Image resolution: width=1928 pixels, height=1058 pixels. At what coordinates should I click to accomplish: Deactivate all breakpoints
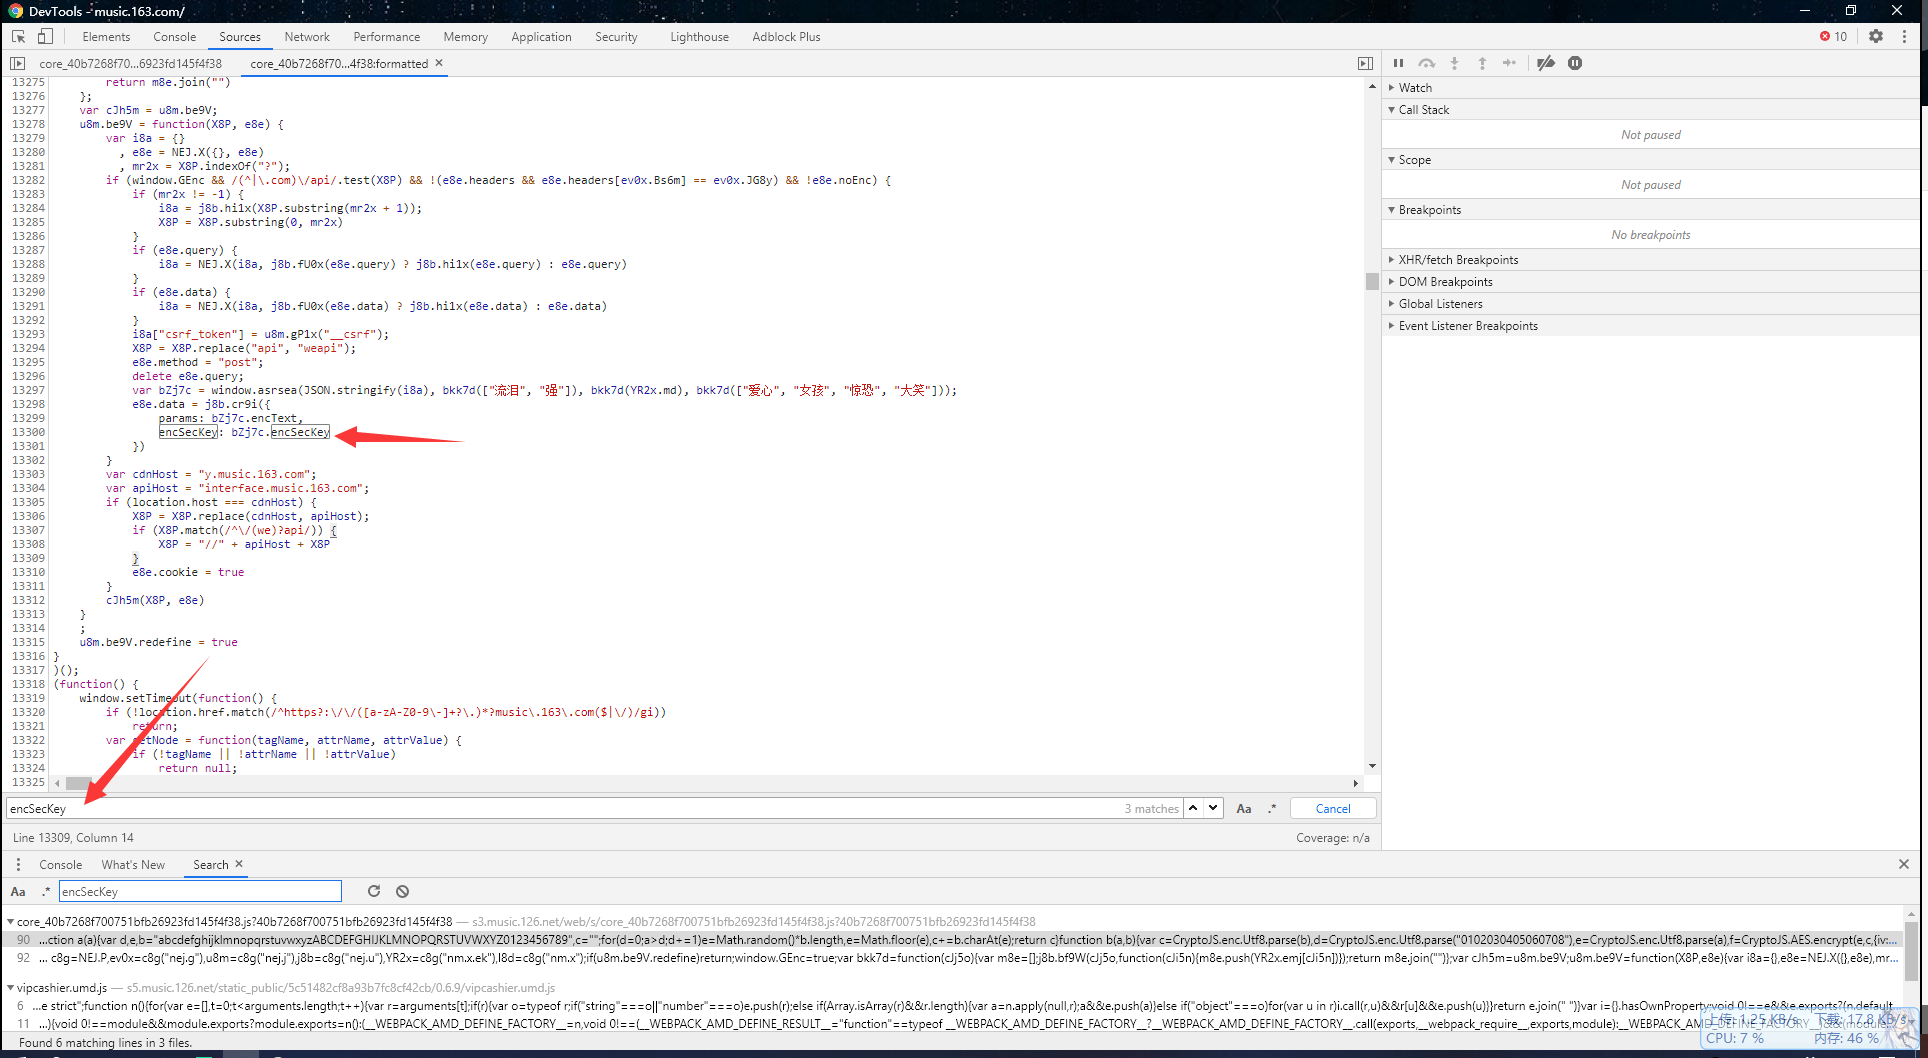[x=1546, y=63]
